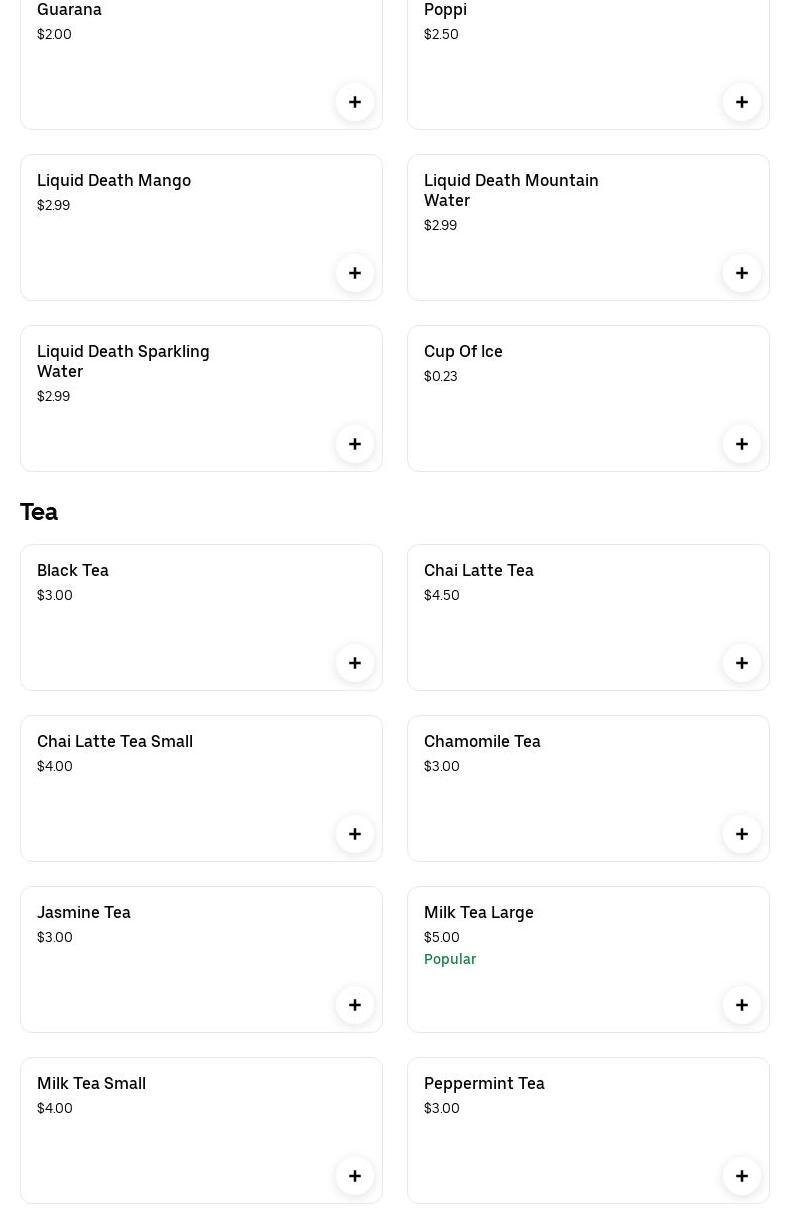Add Guarana to the order
804x1213 pixels.
(x=355, y=102)
